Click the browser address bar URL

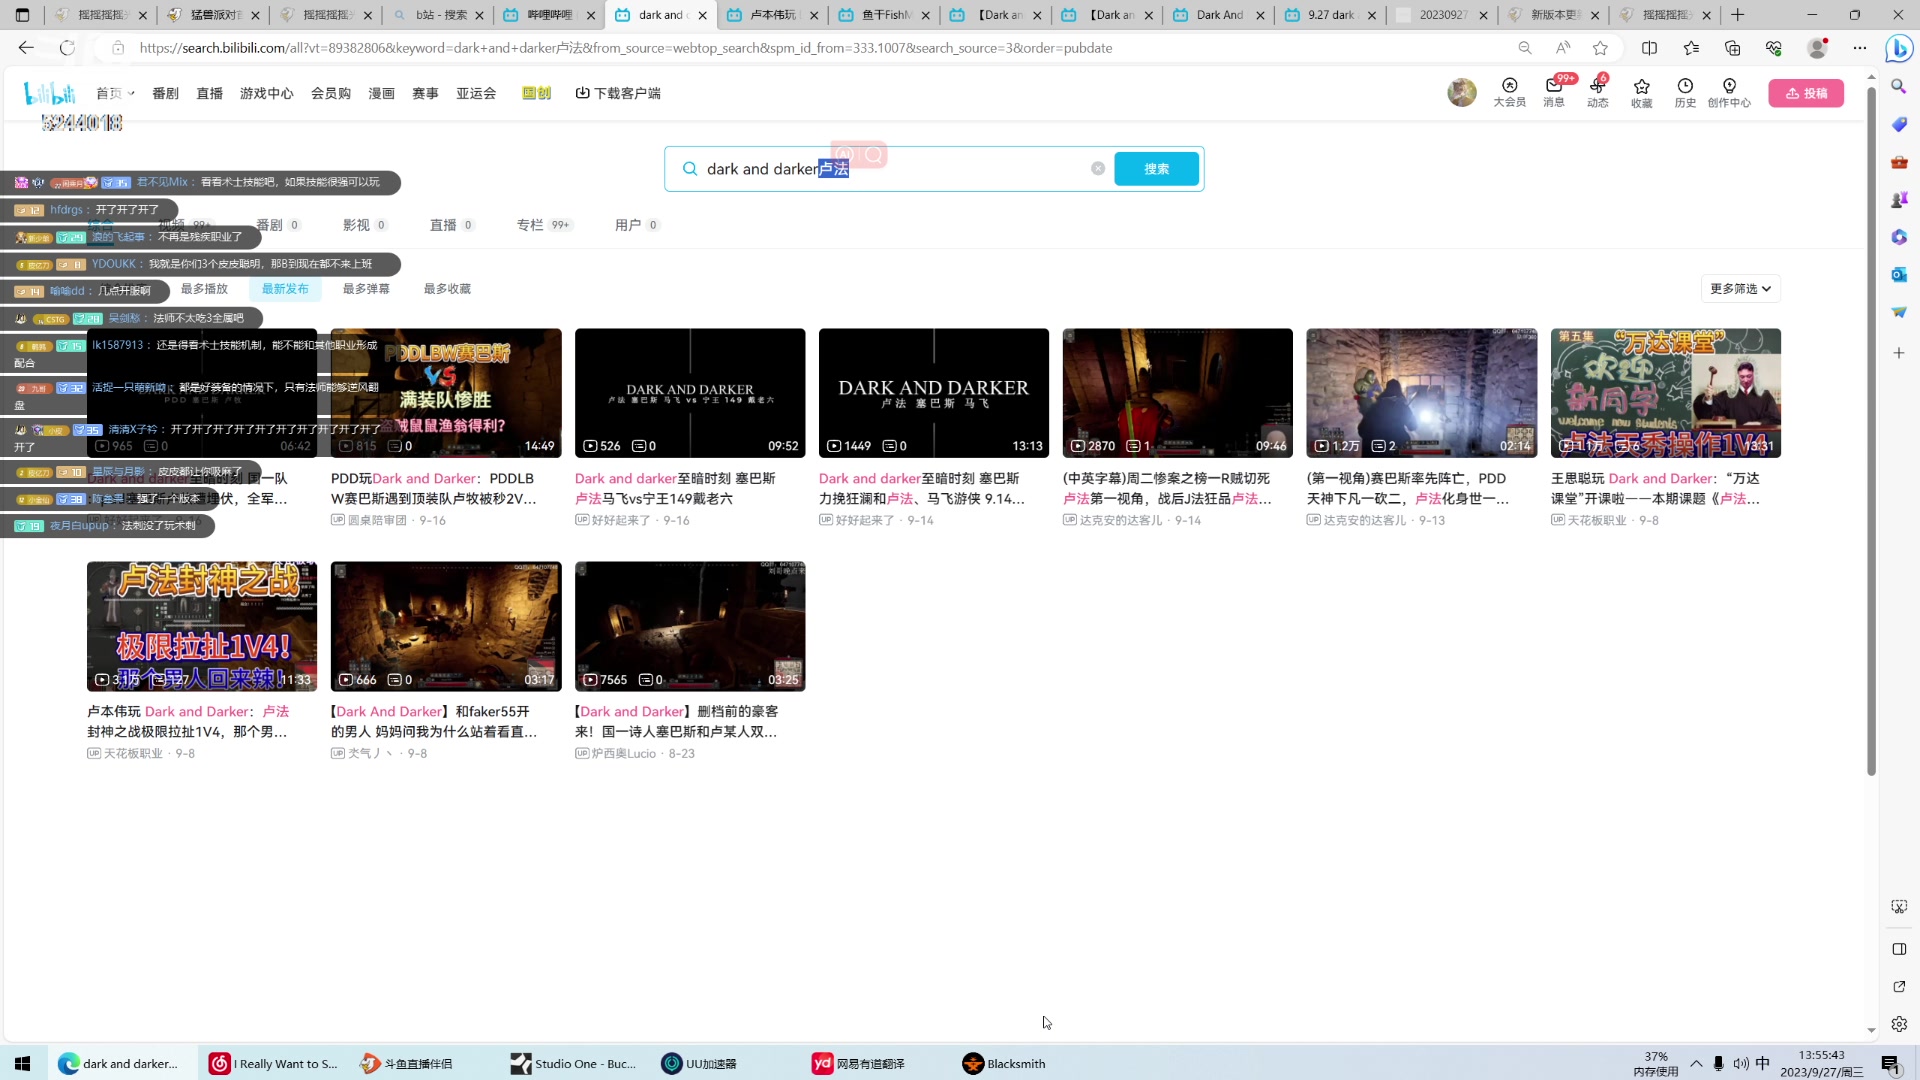(626, 47)
